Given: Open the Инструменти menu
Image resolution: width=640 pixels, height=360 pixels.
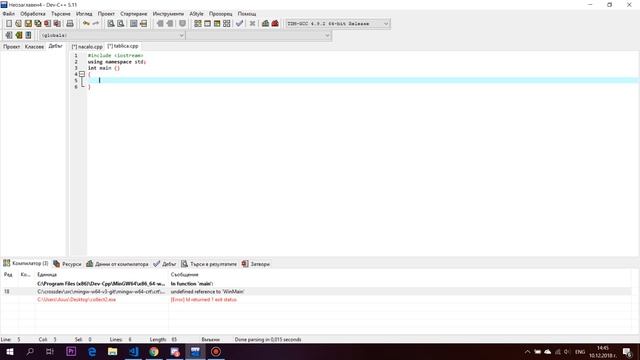Looking at the screenshot, I should pos(168,14).
